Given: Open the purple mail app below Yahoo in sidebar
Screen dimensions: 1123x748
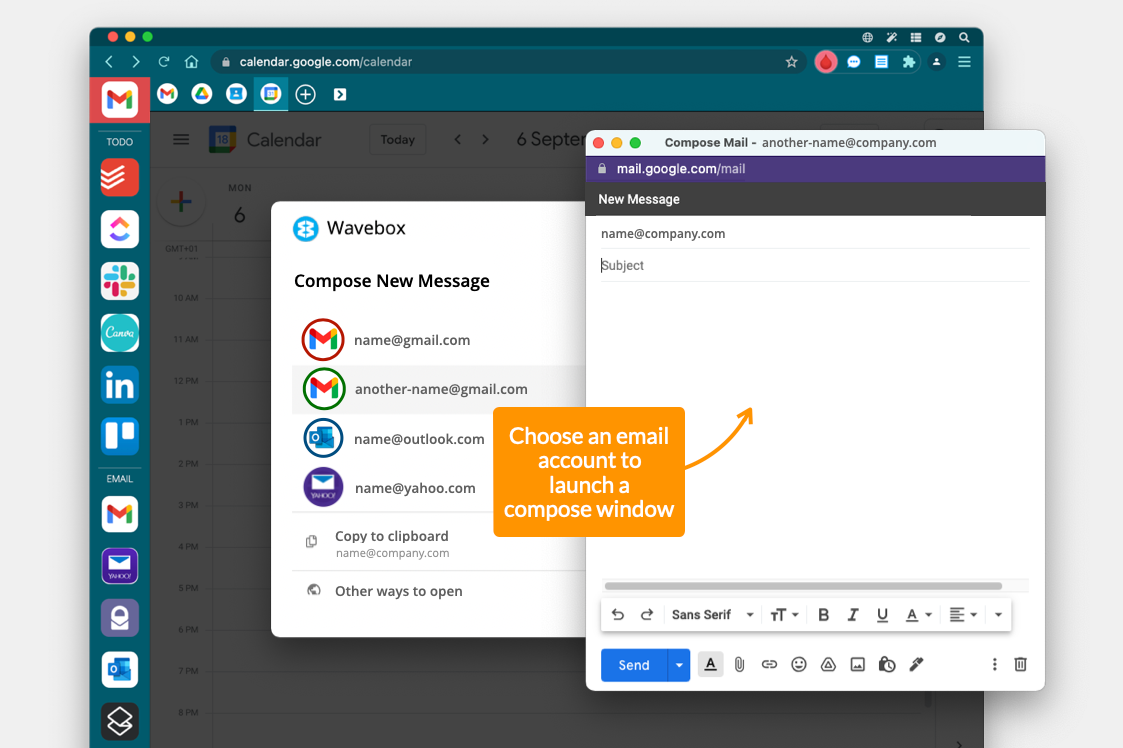Looking at the screenshot, I should (x=120, y=618).
